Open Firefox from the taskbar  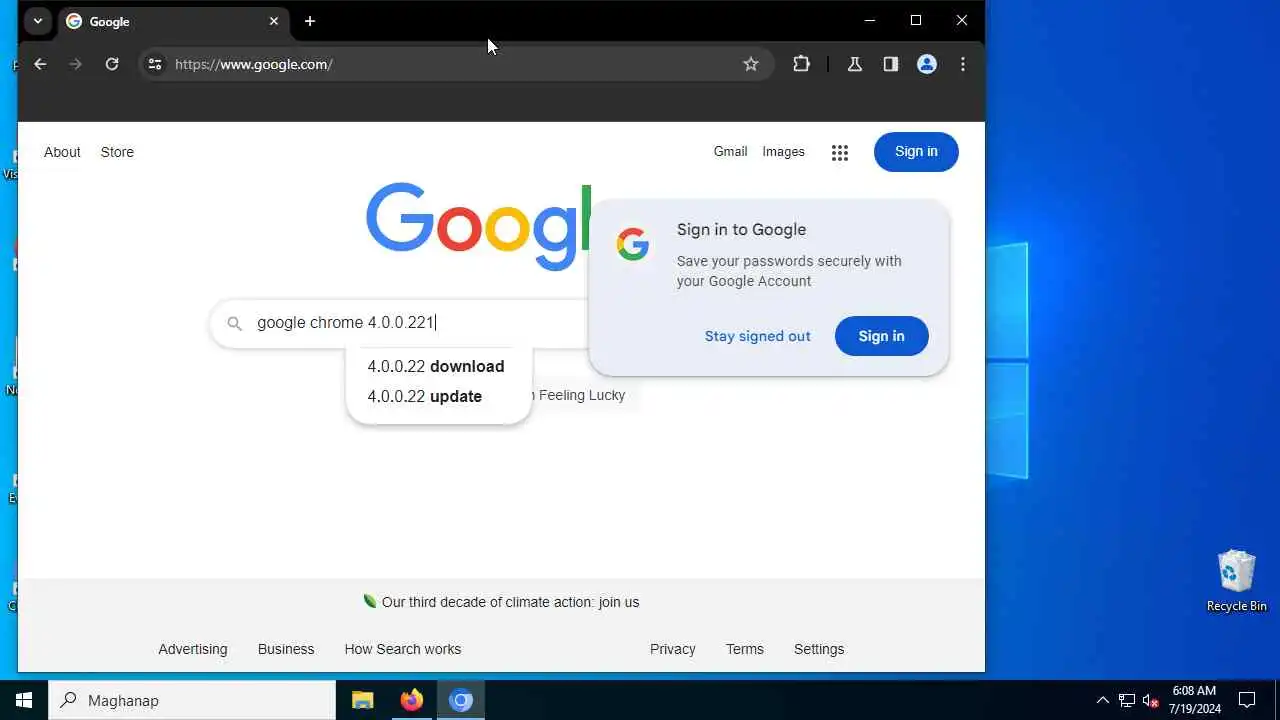pyautogui.click(x=411, y=700)
